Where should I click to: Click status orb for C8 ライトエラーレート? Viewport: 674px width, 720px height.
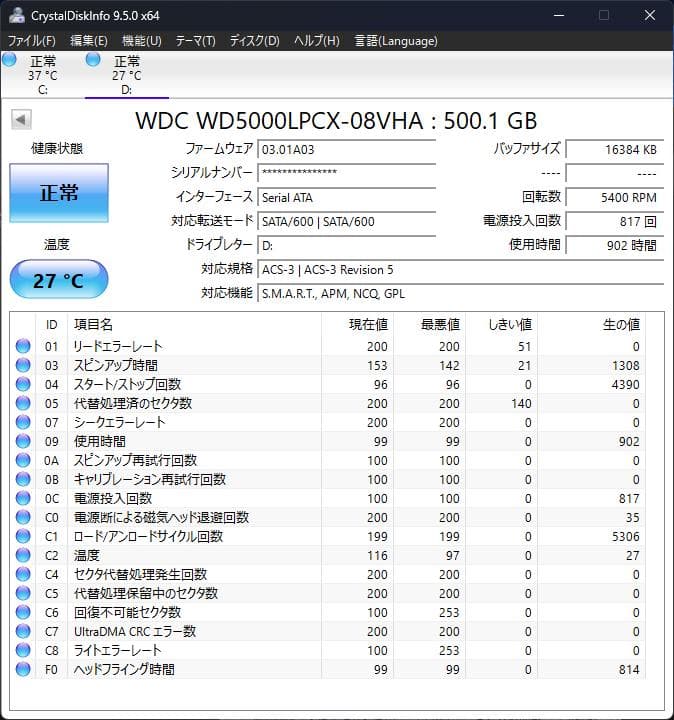[23, 650]
